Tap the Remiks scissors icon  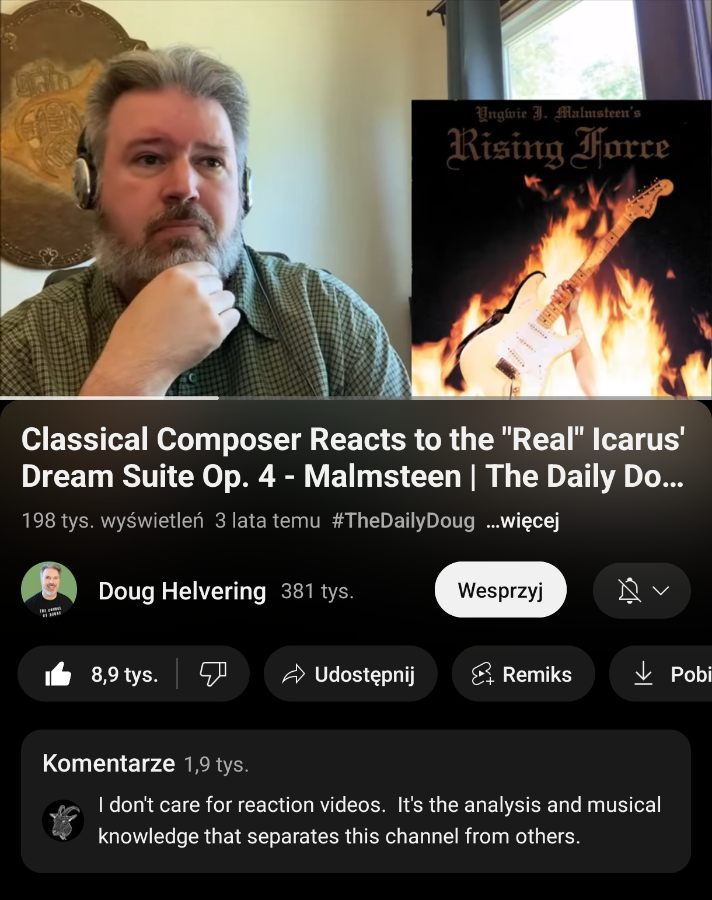click(x=482, y=674)
